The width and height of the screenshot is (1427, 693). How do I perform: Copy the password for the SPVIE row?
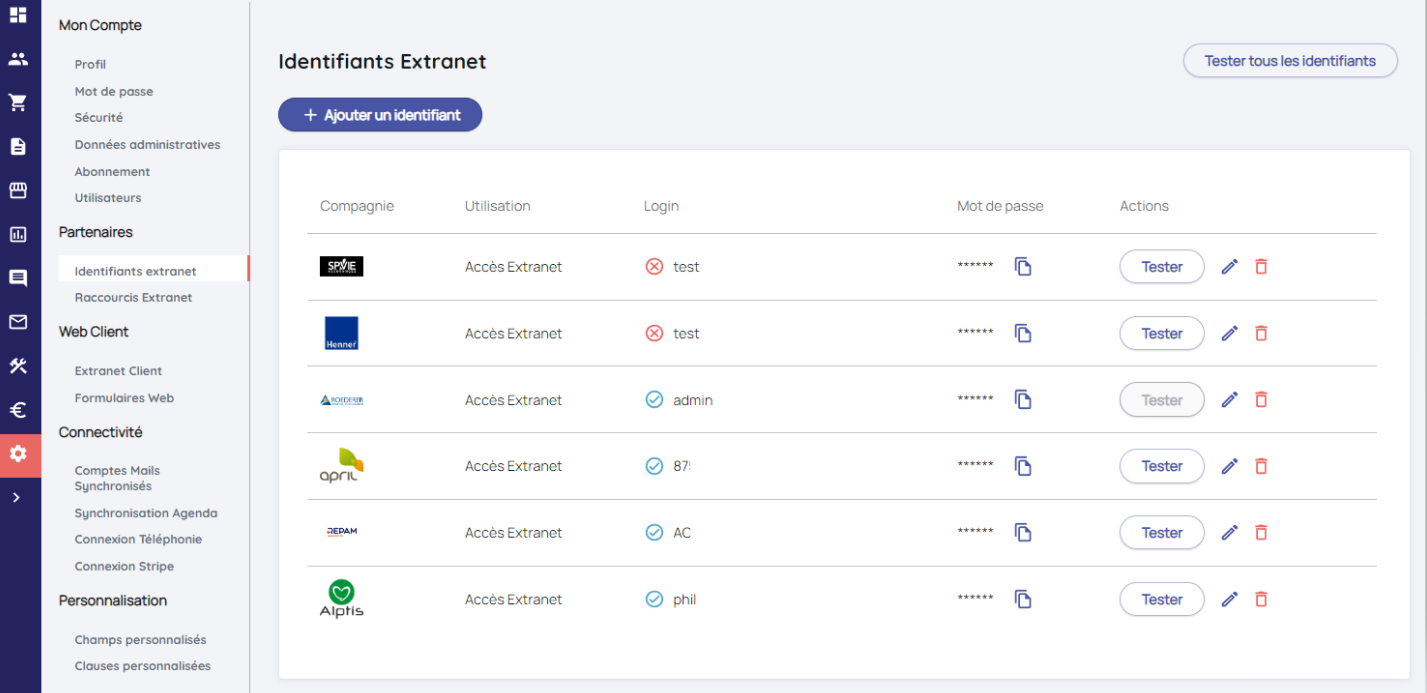1023,267
